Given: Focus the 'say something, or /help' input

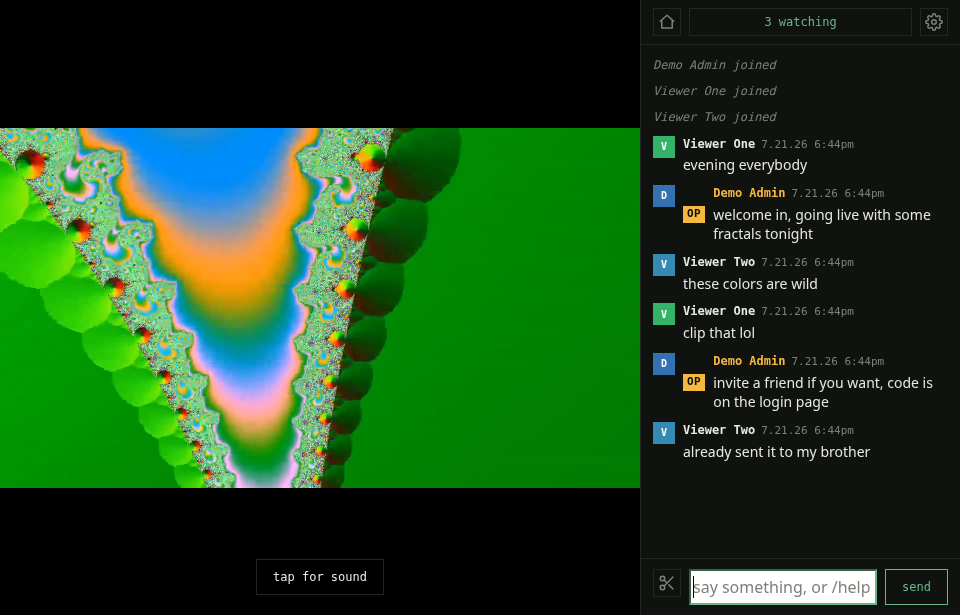Looking at the screenshot, I should (782, 587).
